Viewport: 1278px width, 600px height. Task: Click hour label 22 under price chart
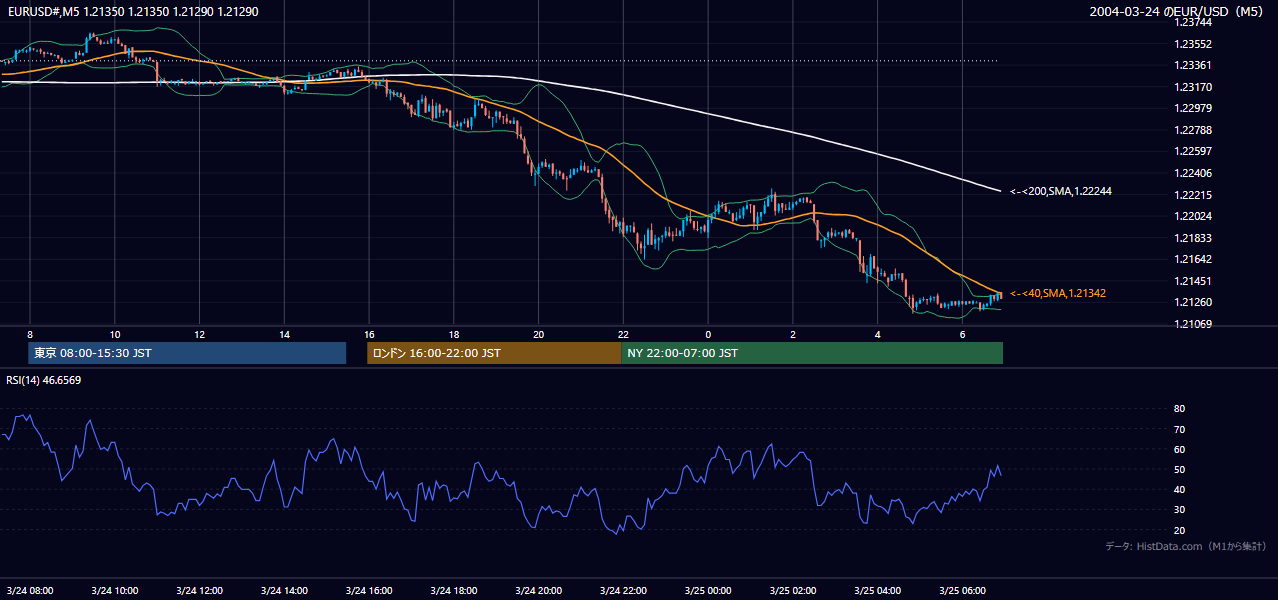point(623,334)
